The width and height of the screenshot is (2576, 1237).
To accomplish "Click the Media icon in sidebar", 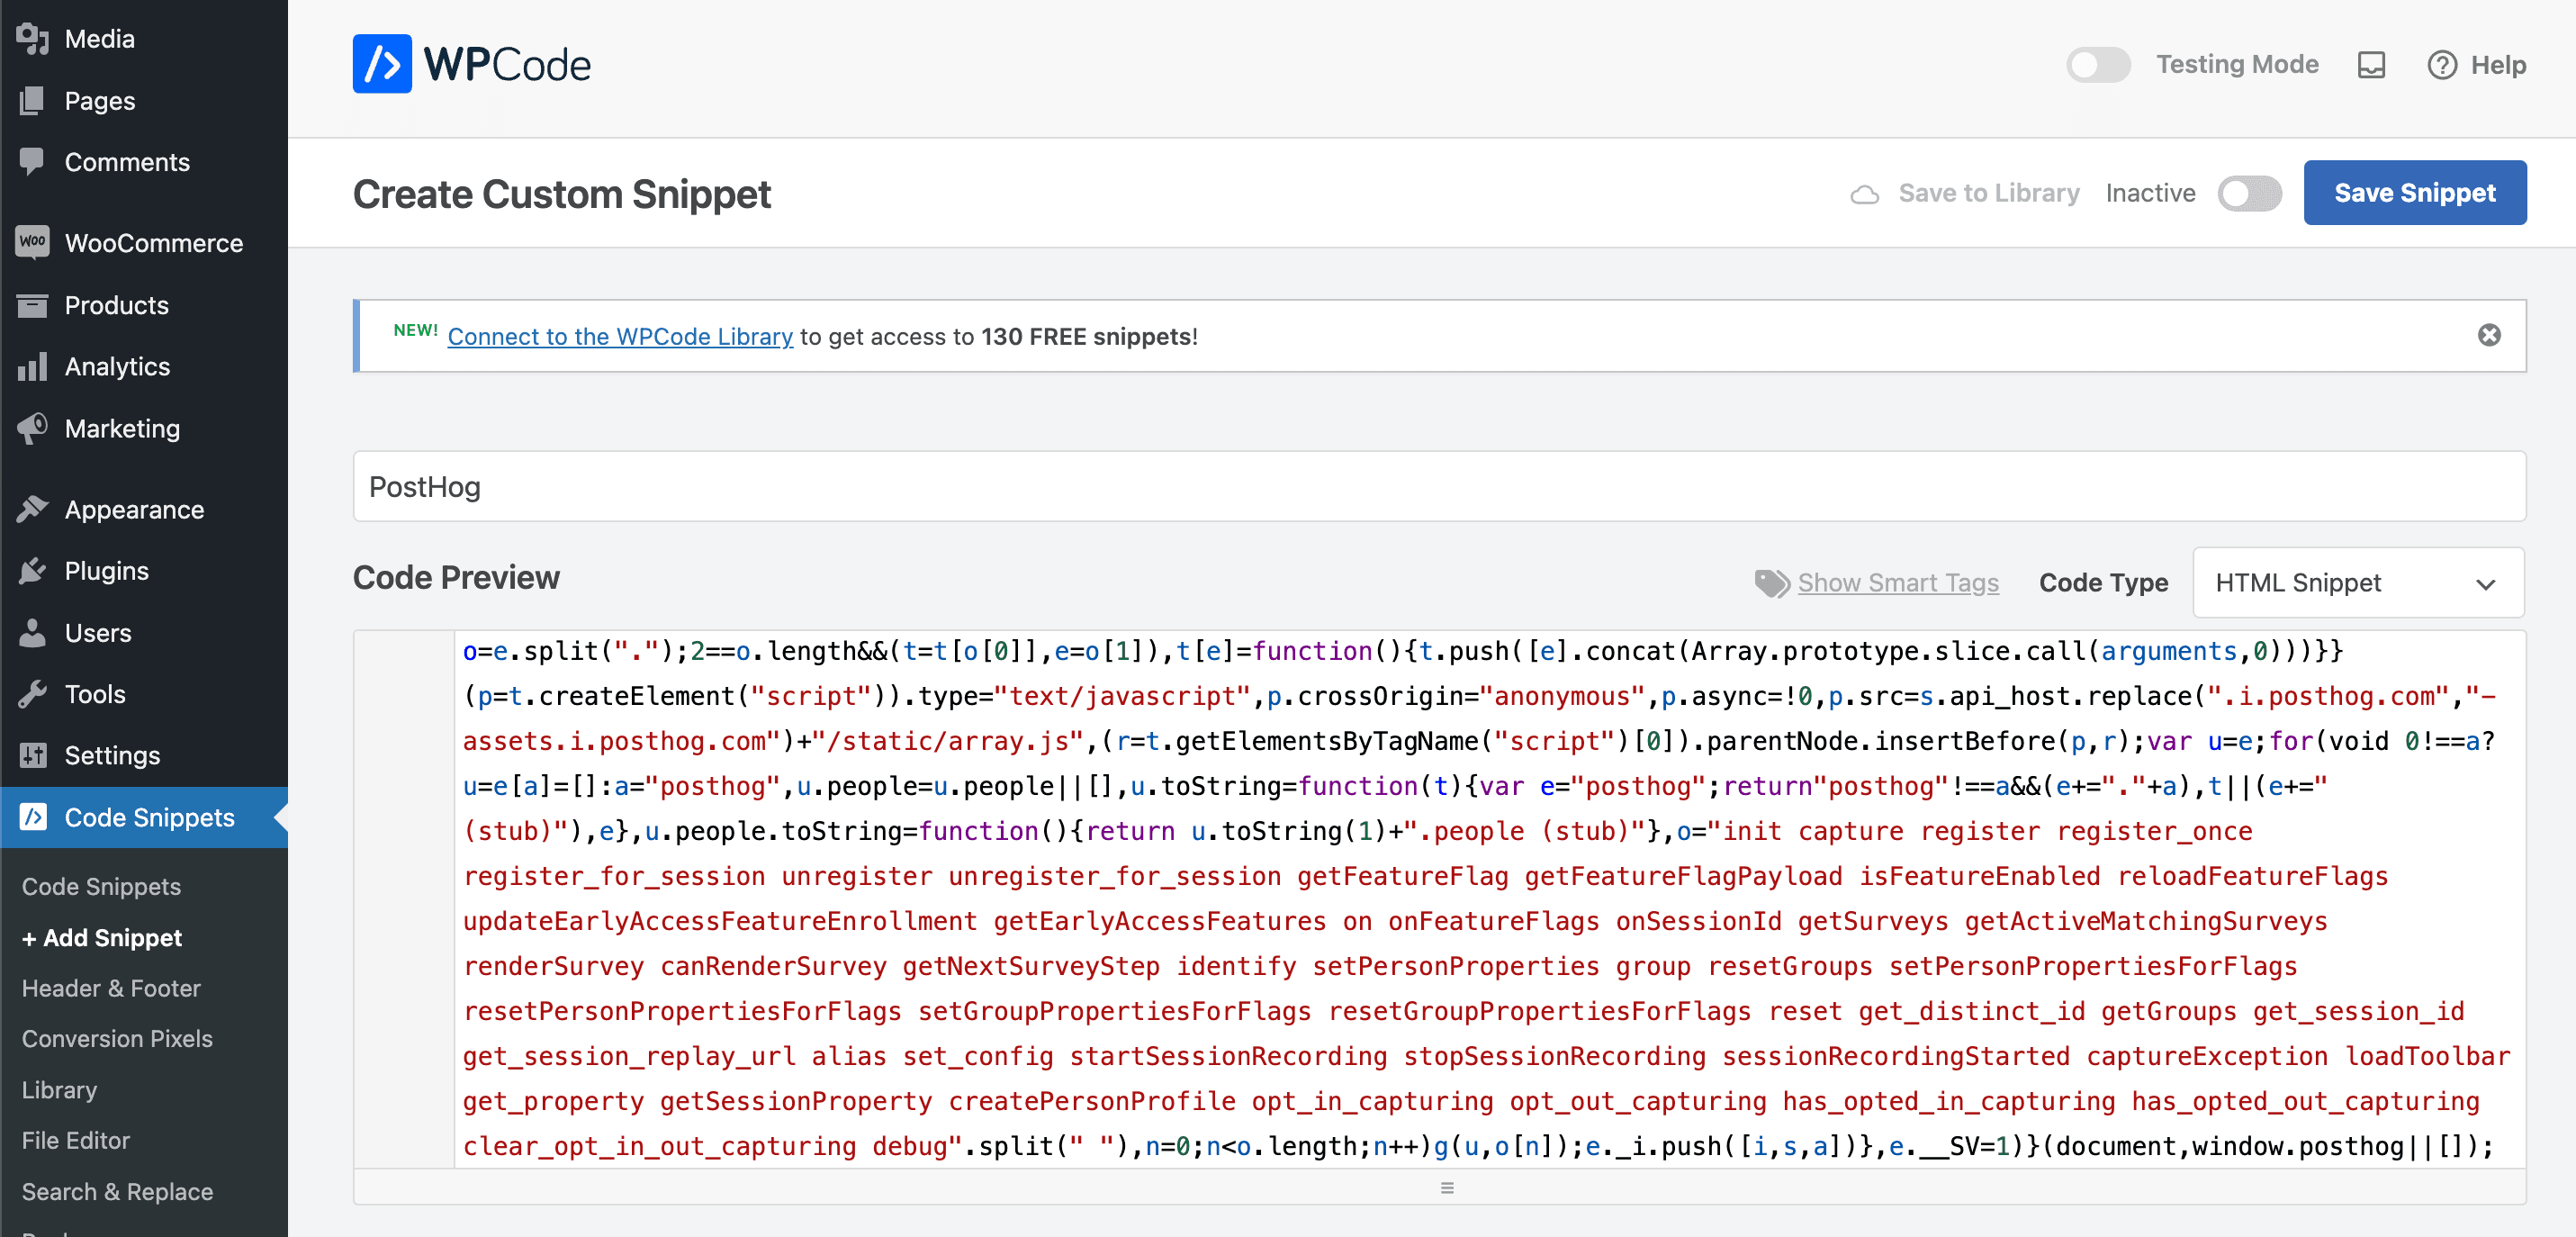I will point(33,39).
